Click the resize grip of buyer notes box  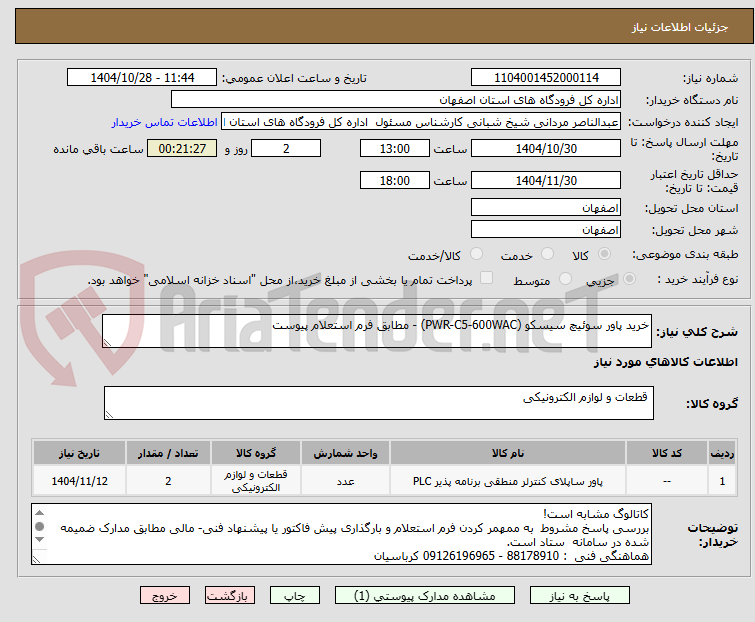[37, 559]
